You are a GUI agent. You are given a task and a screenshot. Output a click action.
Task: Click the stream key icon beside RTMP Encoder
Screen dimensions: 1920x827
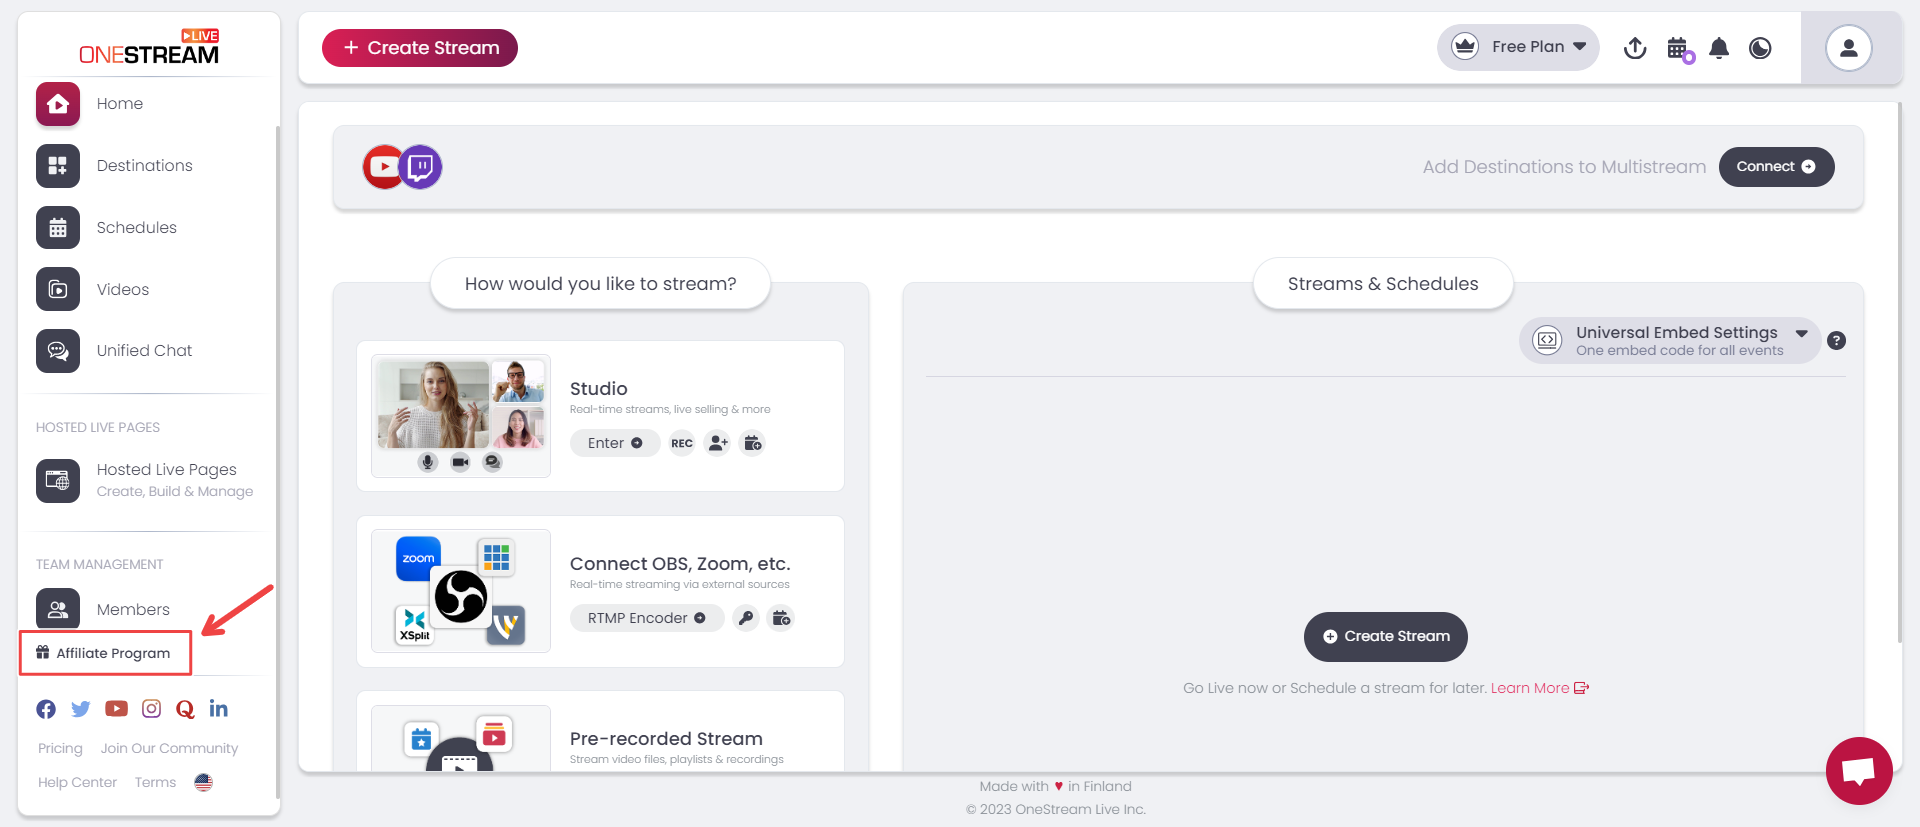(x=746, y=618)
